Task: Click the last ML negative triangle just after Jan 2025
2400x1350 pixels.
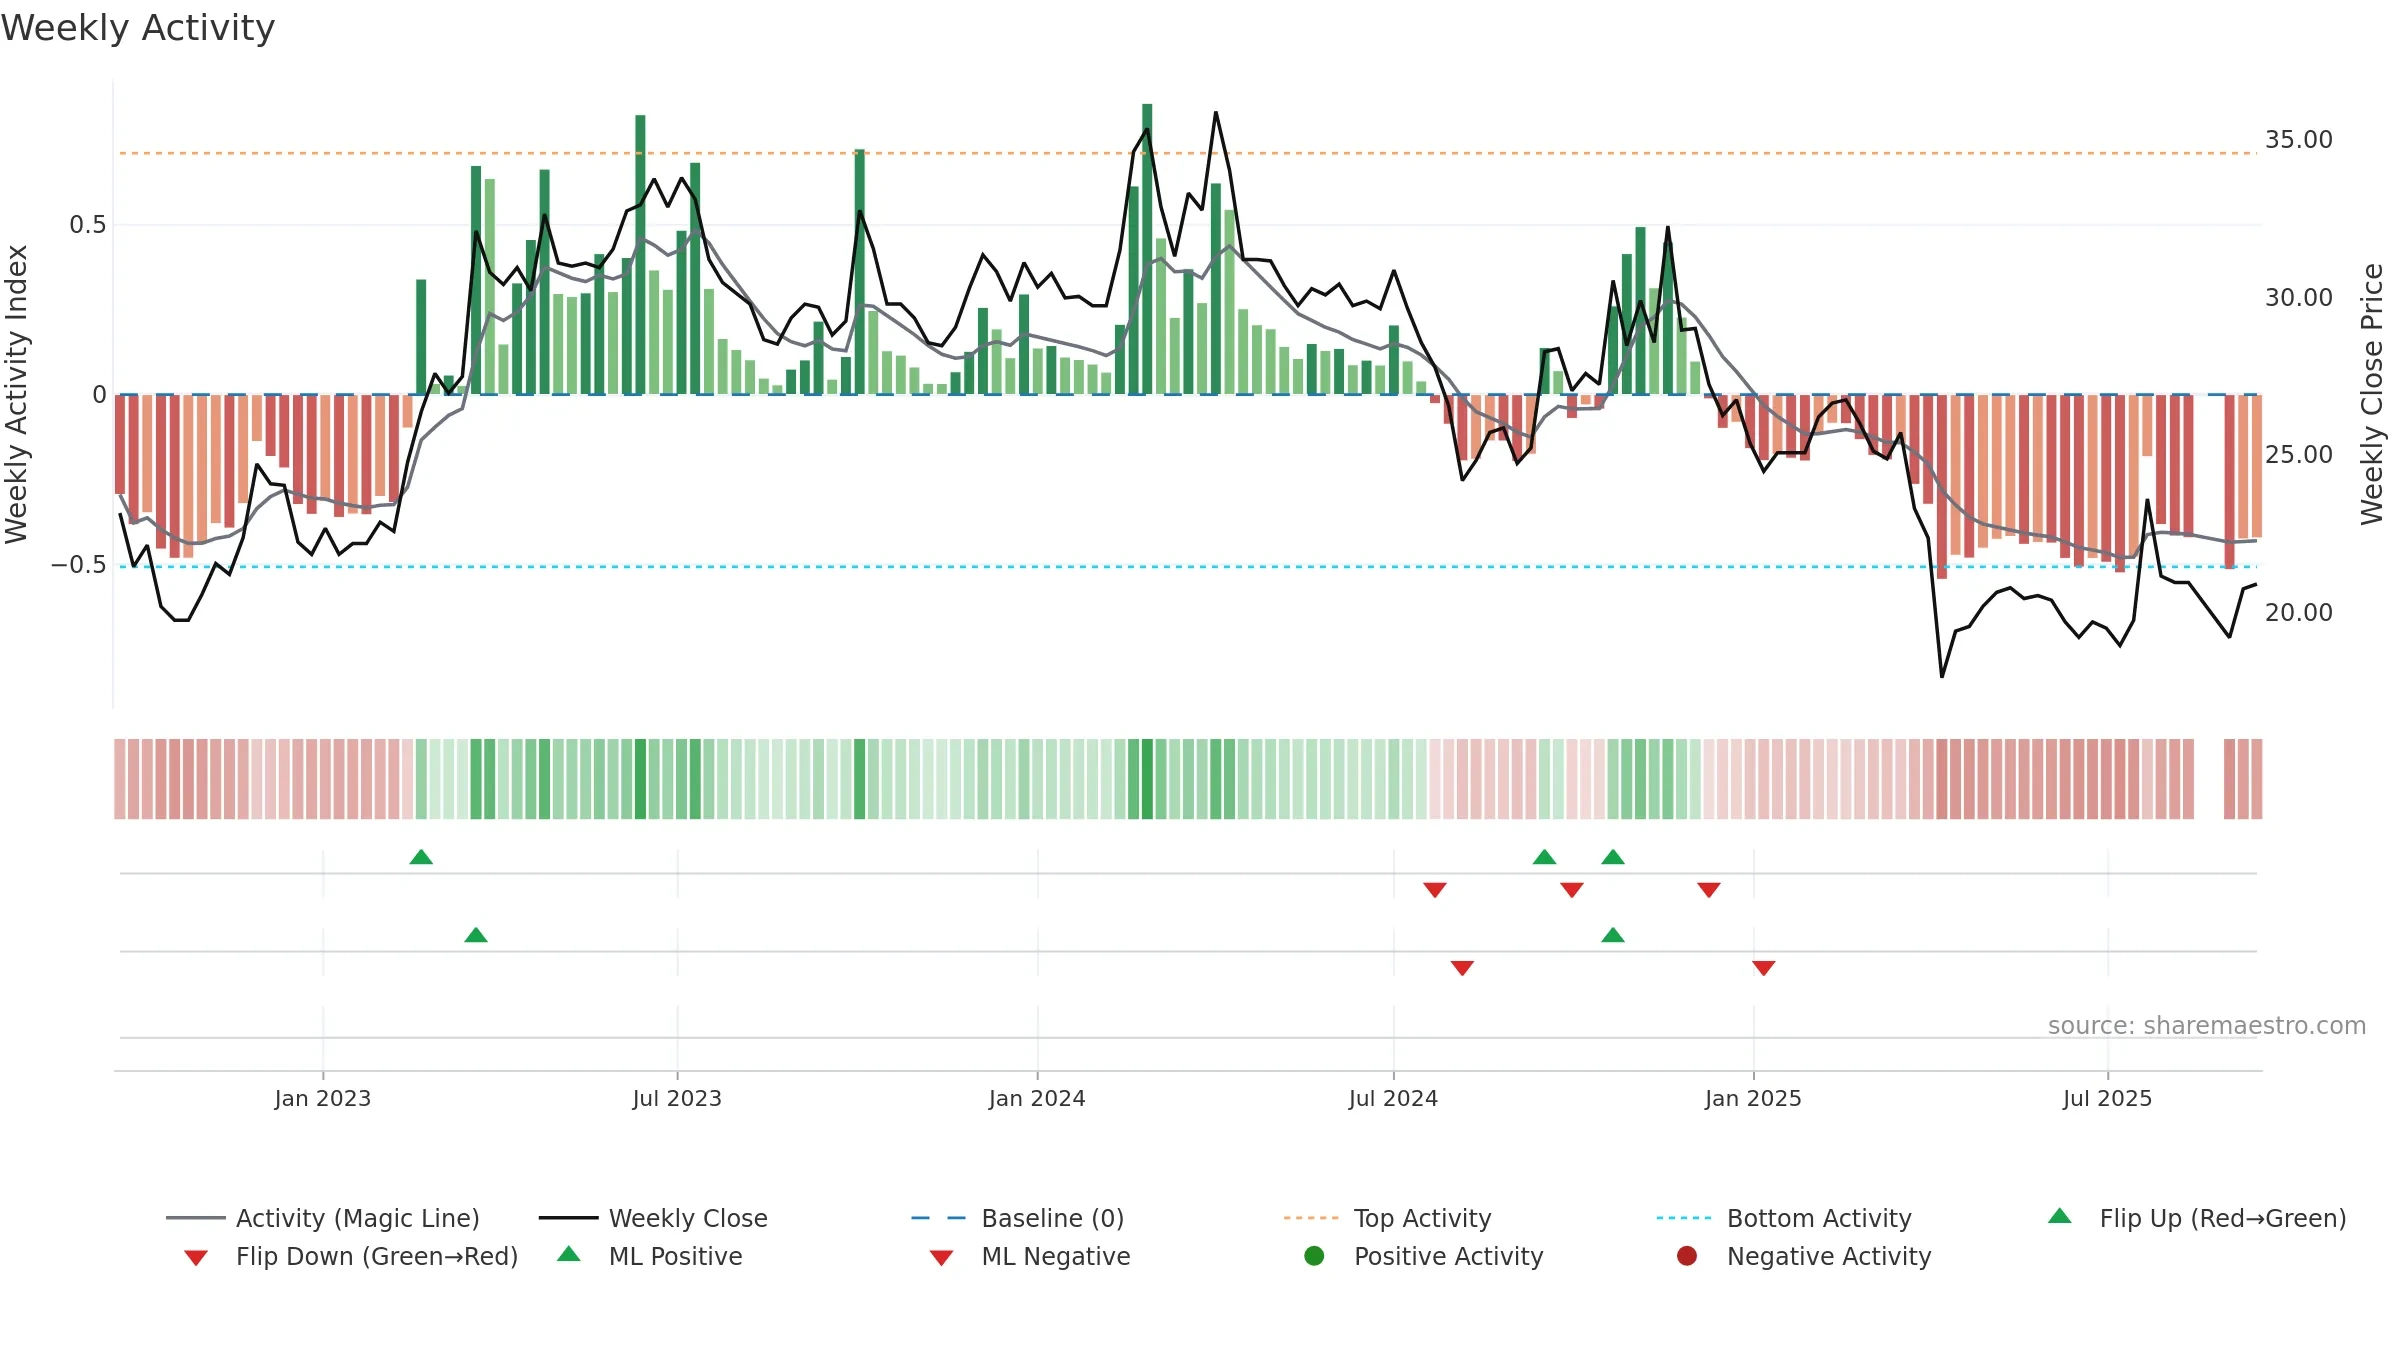Action: tap(1764, 968)
